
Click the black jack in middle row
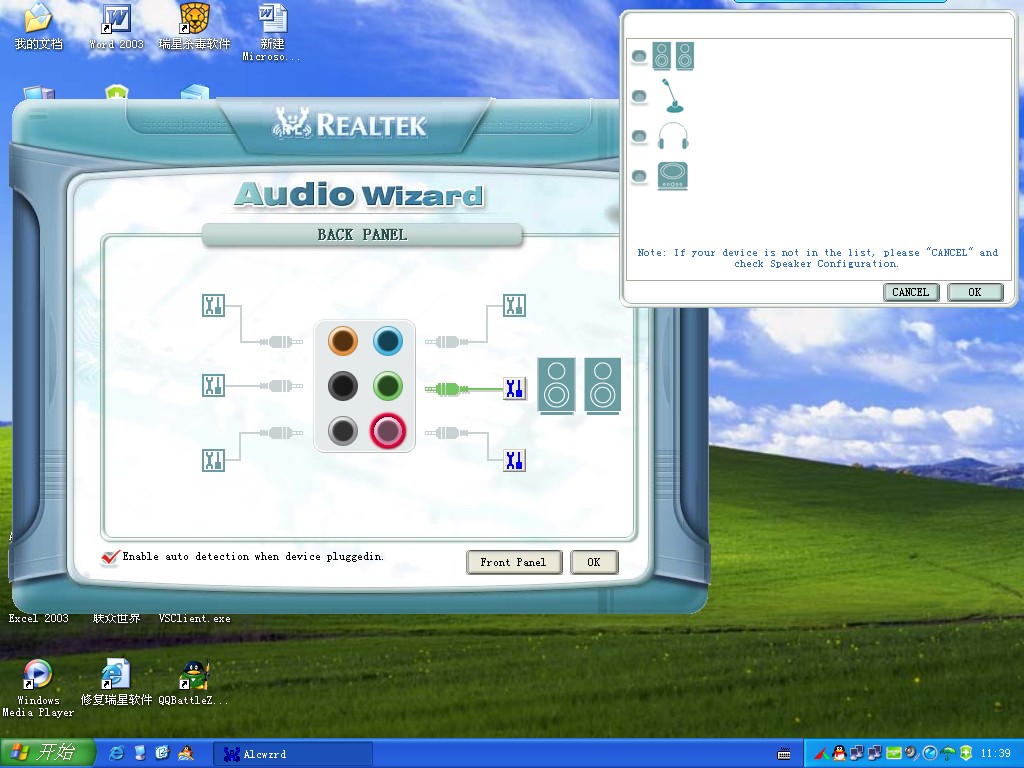coord(343,386)
